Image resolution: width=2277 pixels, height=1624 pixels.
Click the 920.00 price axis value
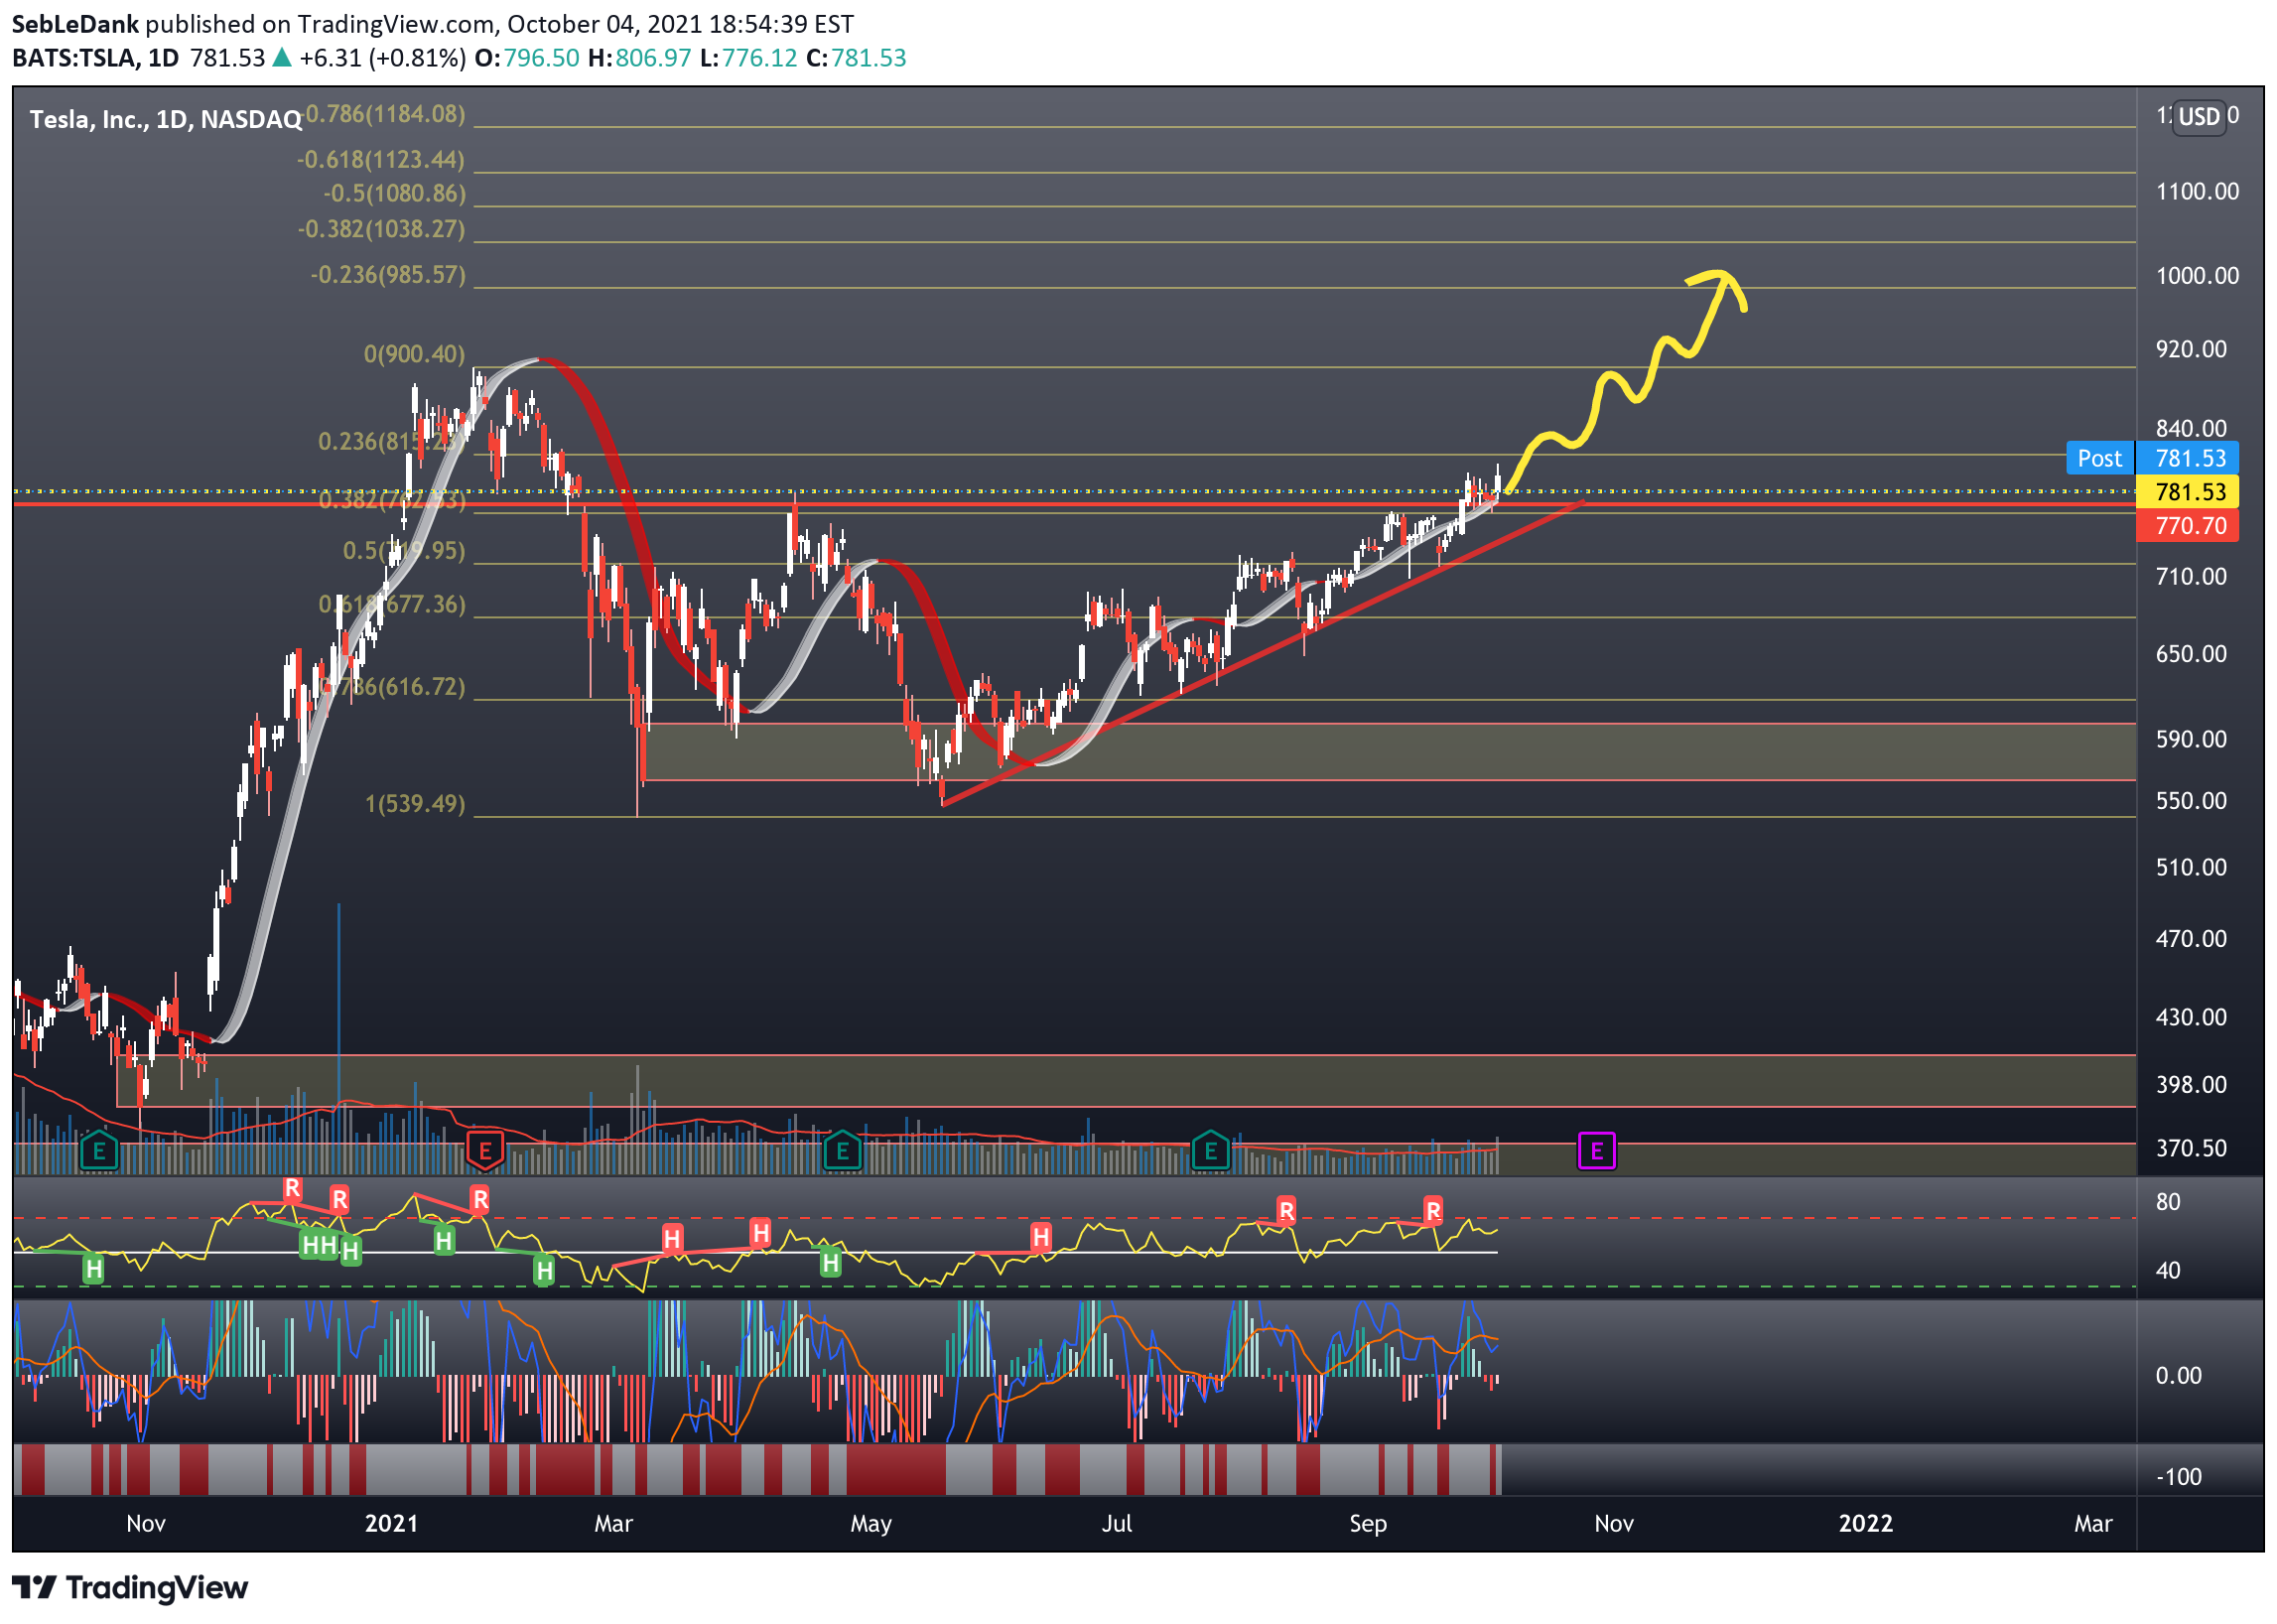(x=2191, y=350)
